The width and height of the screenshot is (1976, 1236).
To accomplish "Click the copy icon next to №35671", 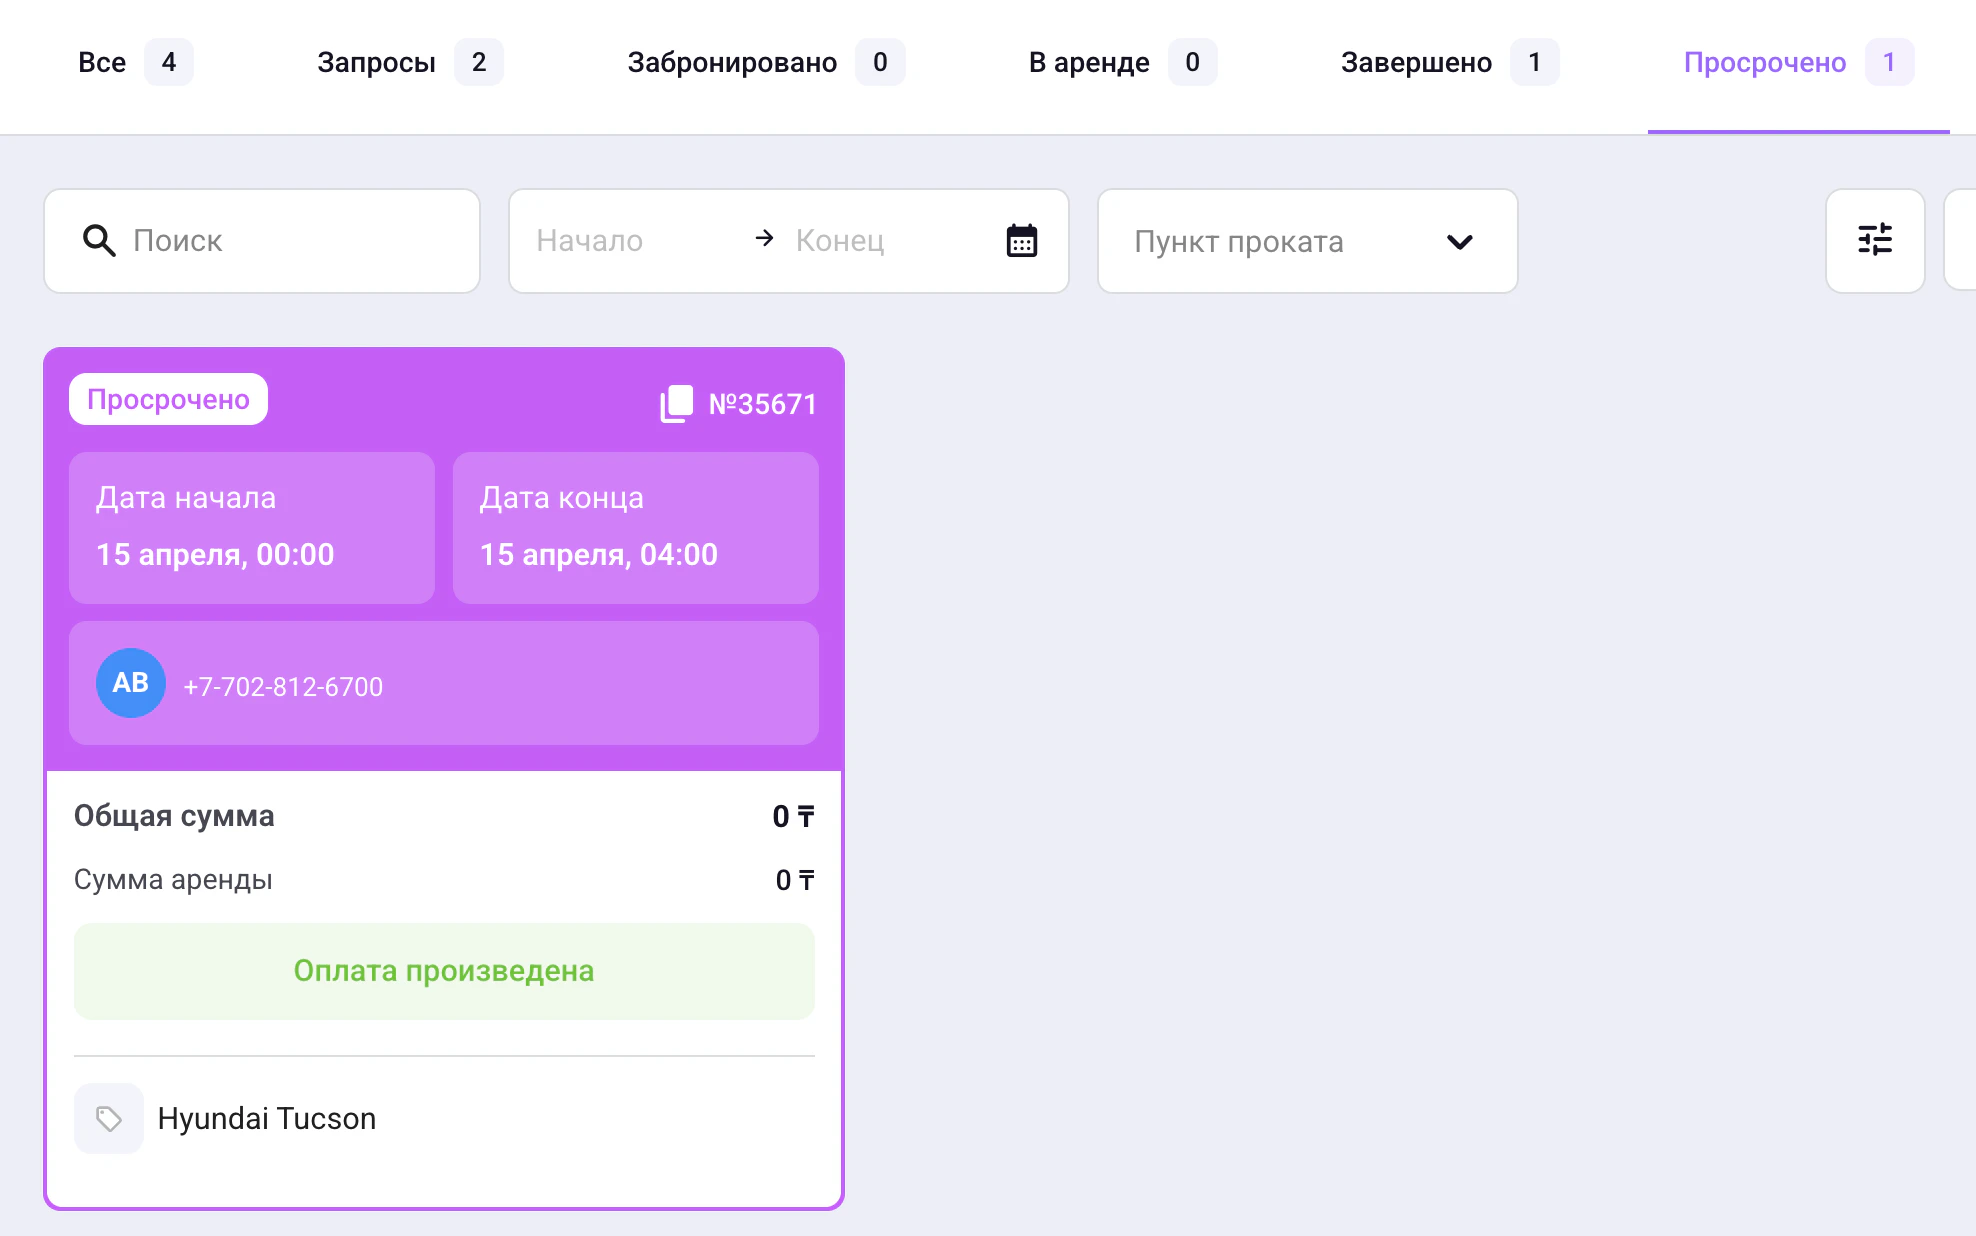I will pos(676,403).
